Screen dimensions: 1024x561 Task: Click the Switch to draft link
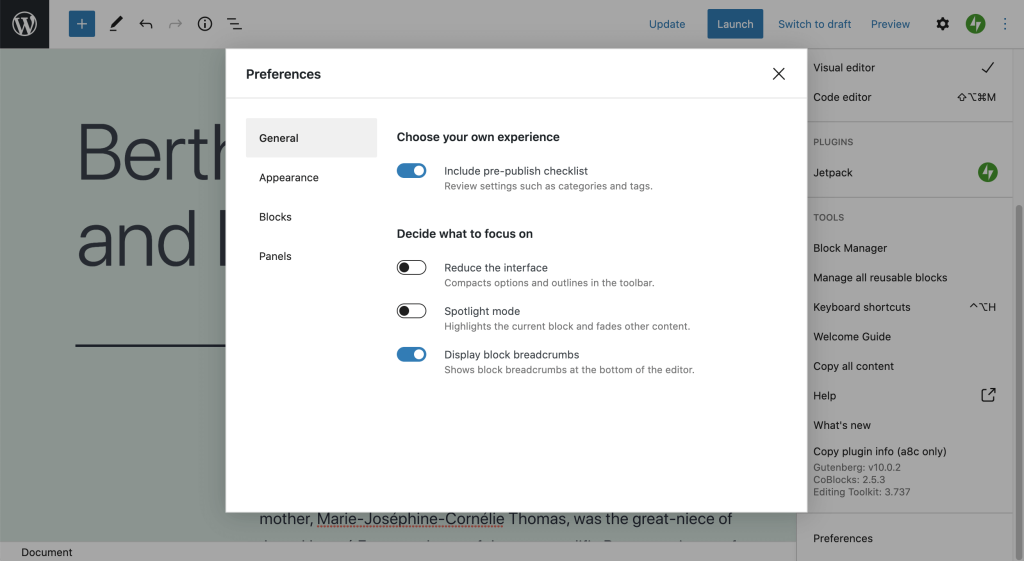tap(814, 24)
